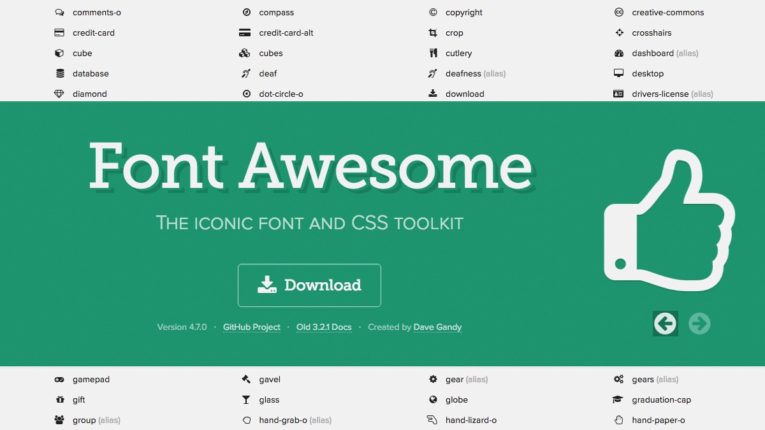Click the hand-paper-o icon
Screen dimensions: 765x430
[619, 420]
